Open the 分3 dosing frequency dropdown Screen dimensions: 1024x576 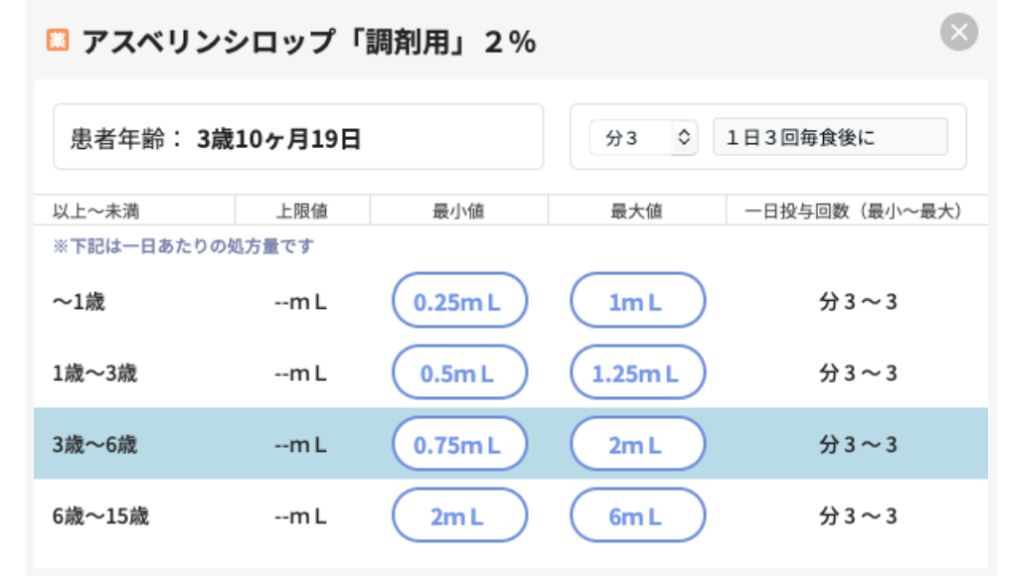coord(643,138)
